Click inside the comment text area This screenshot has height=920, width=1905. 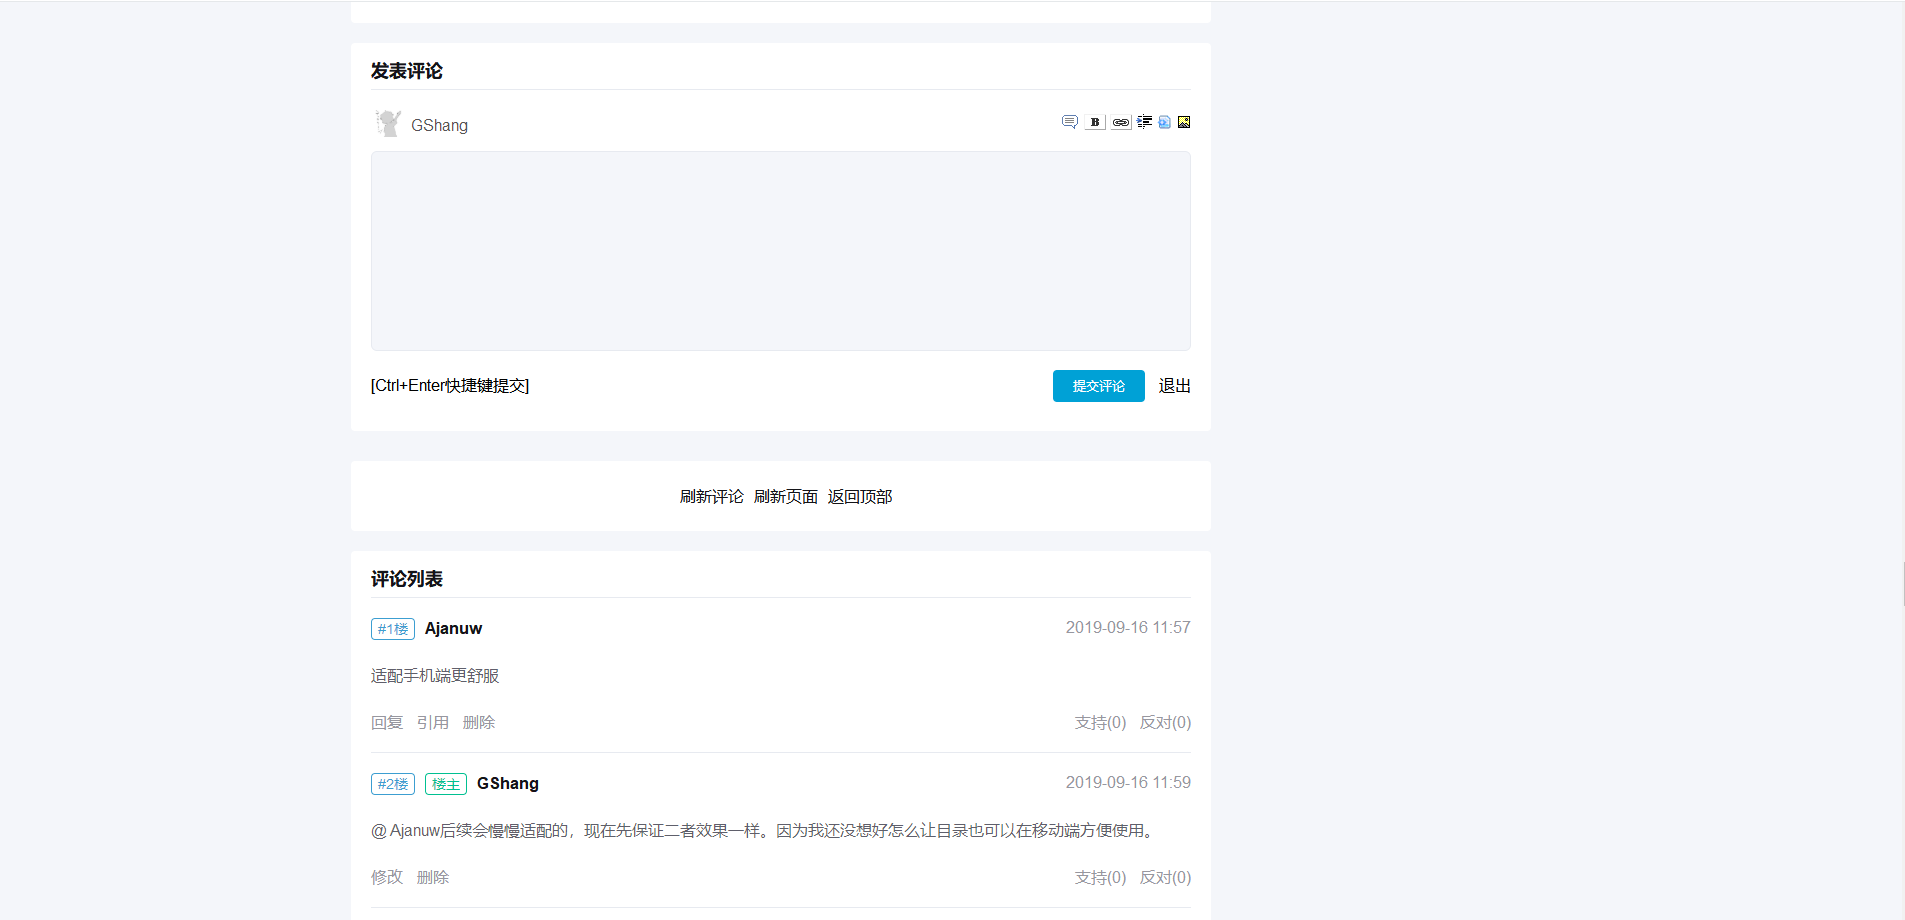point(780,251)
